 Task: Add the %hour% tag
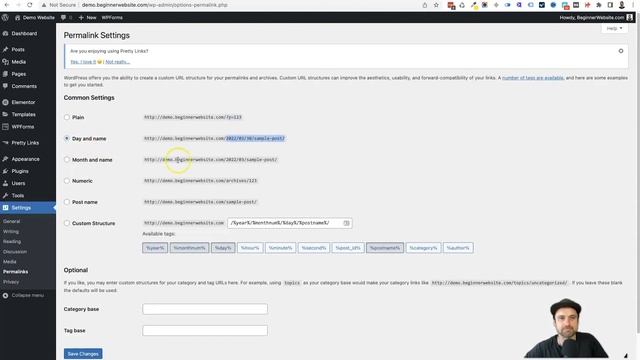point(250,248)
